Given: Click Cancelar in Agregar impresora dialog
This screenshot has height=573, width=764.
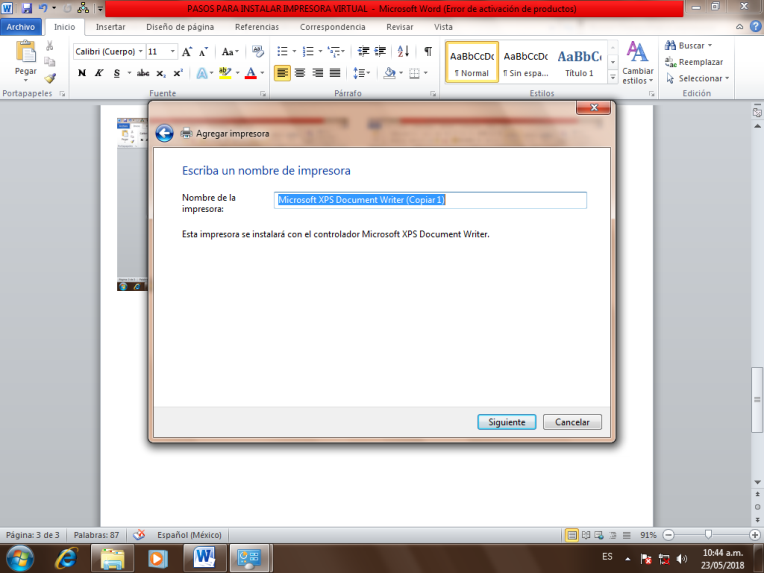Looking at the screenshot, I should tap(572, 422).
